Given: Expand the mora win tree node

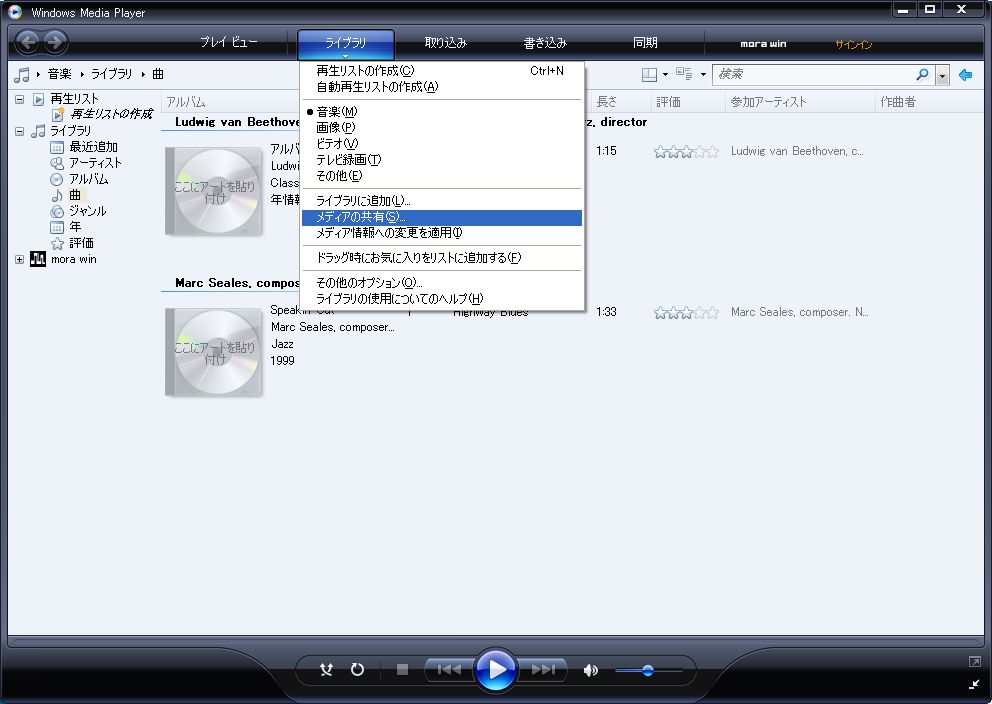Looking at the screenshot, I should (20, 259).
